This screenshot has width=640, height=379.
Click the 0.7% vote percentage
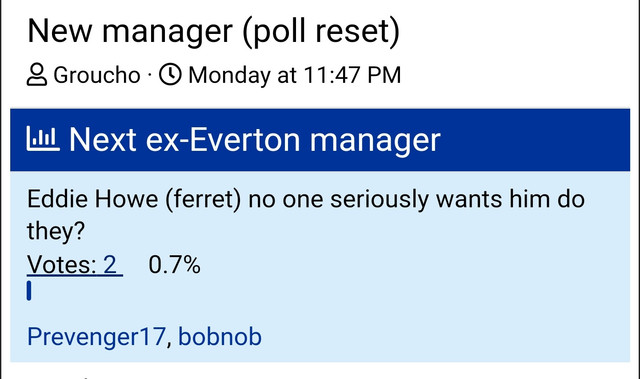click(x=174, y=265)
